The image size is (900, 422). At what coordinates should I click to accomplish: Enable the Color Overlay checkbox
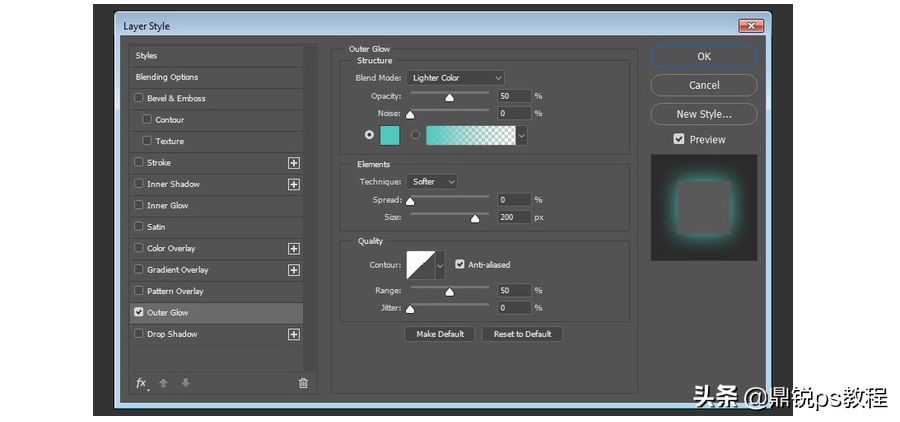coord(138,248)
